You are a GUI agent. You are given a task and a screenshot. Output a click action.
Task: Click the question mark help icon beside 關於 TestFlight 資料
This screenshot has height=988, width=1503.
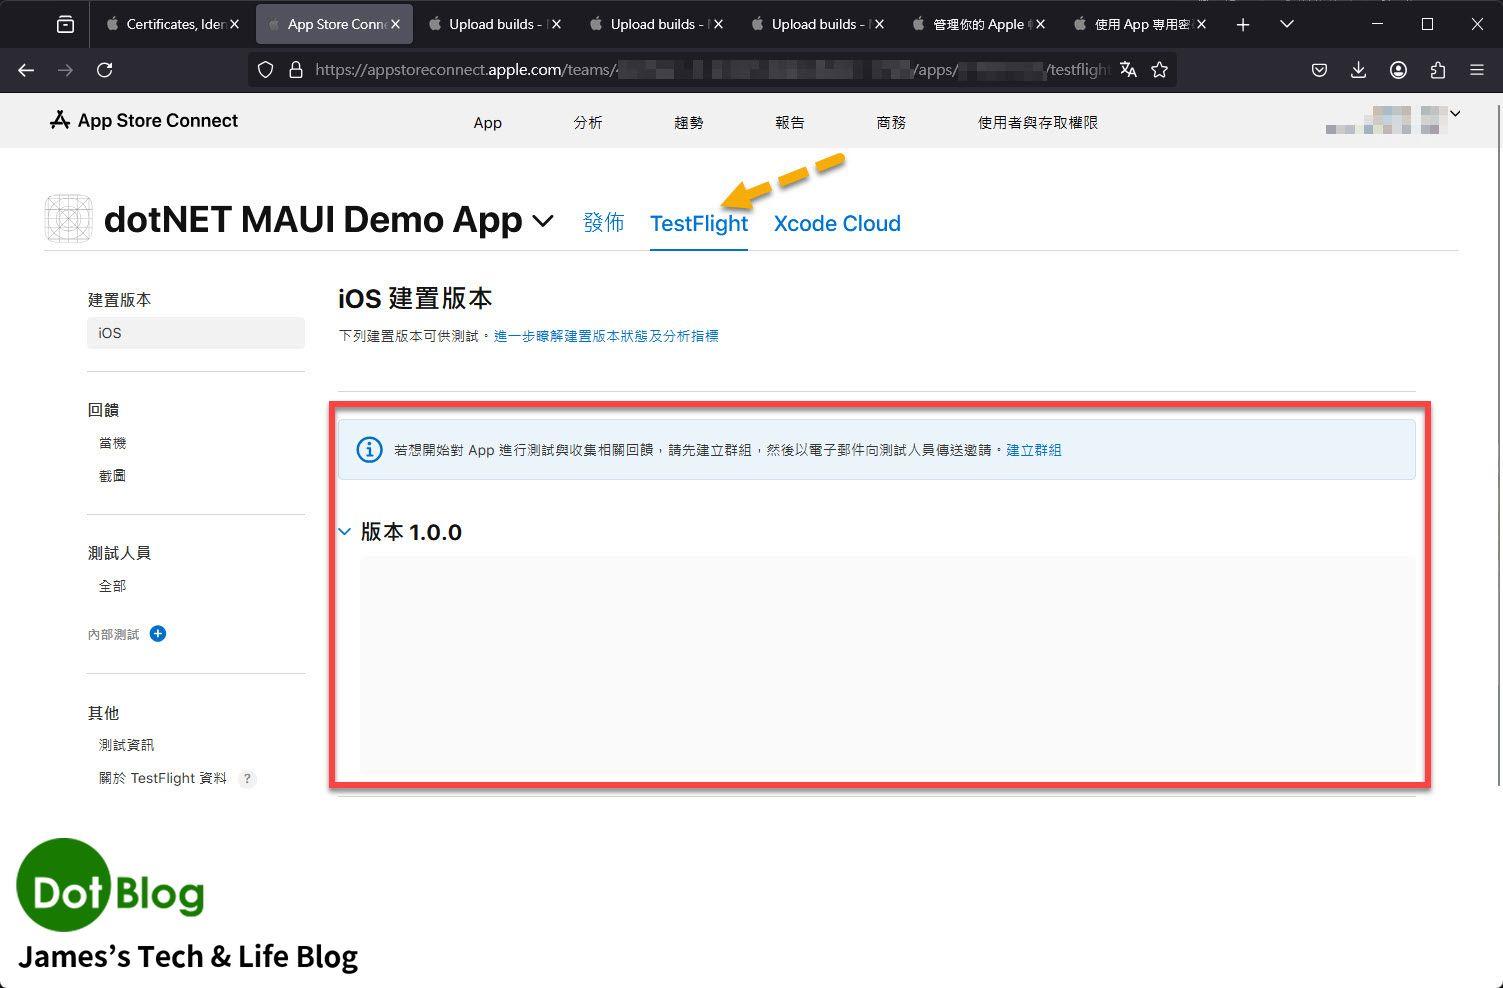[x=247, y=779]
